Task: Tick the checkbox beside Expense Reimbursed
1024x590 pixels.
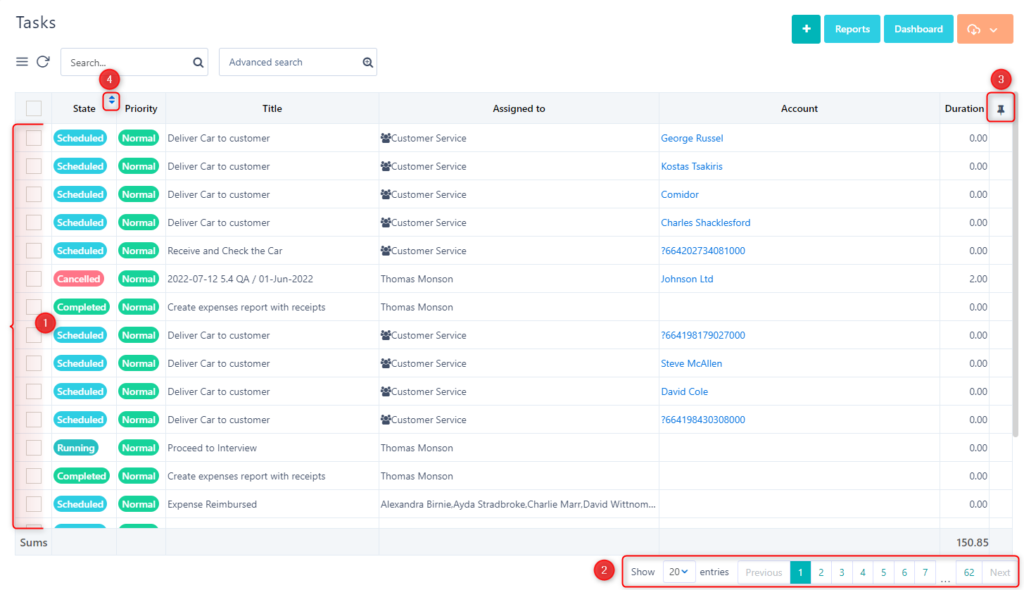Action: pyautogui.click(x=33, y=504)
